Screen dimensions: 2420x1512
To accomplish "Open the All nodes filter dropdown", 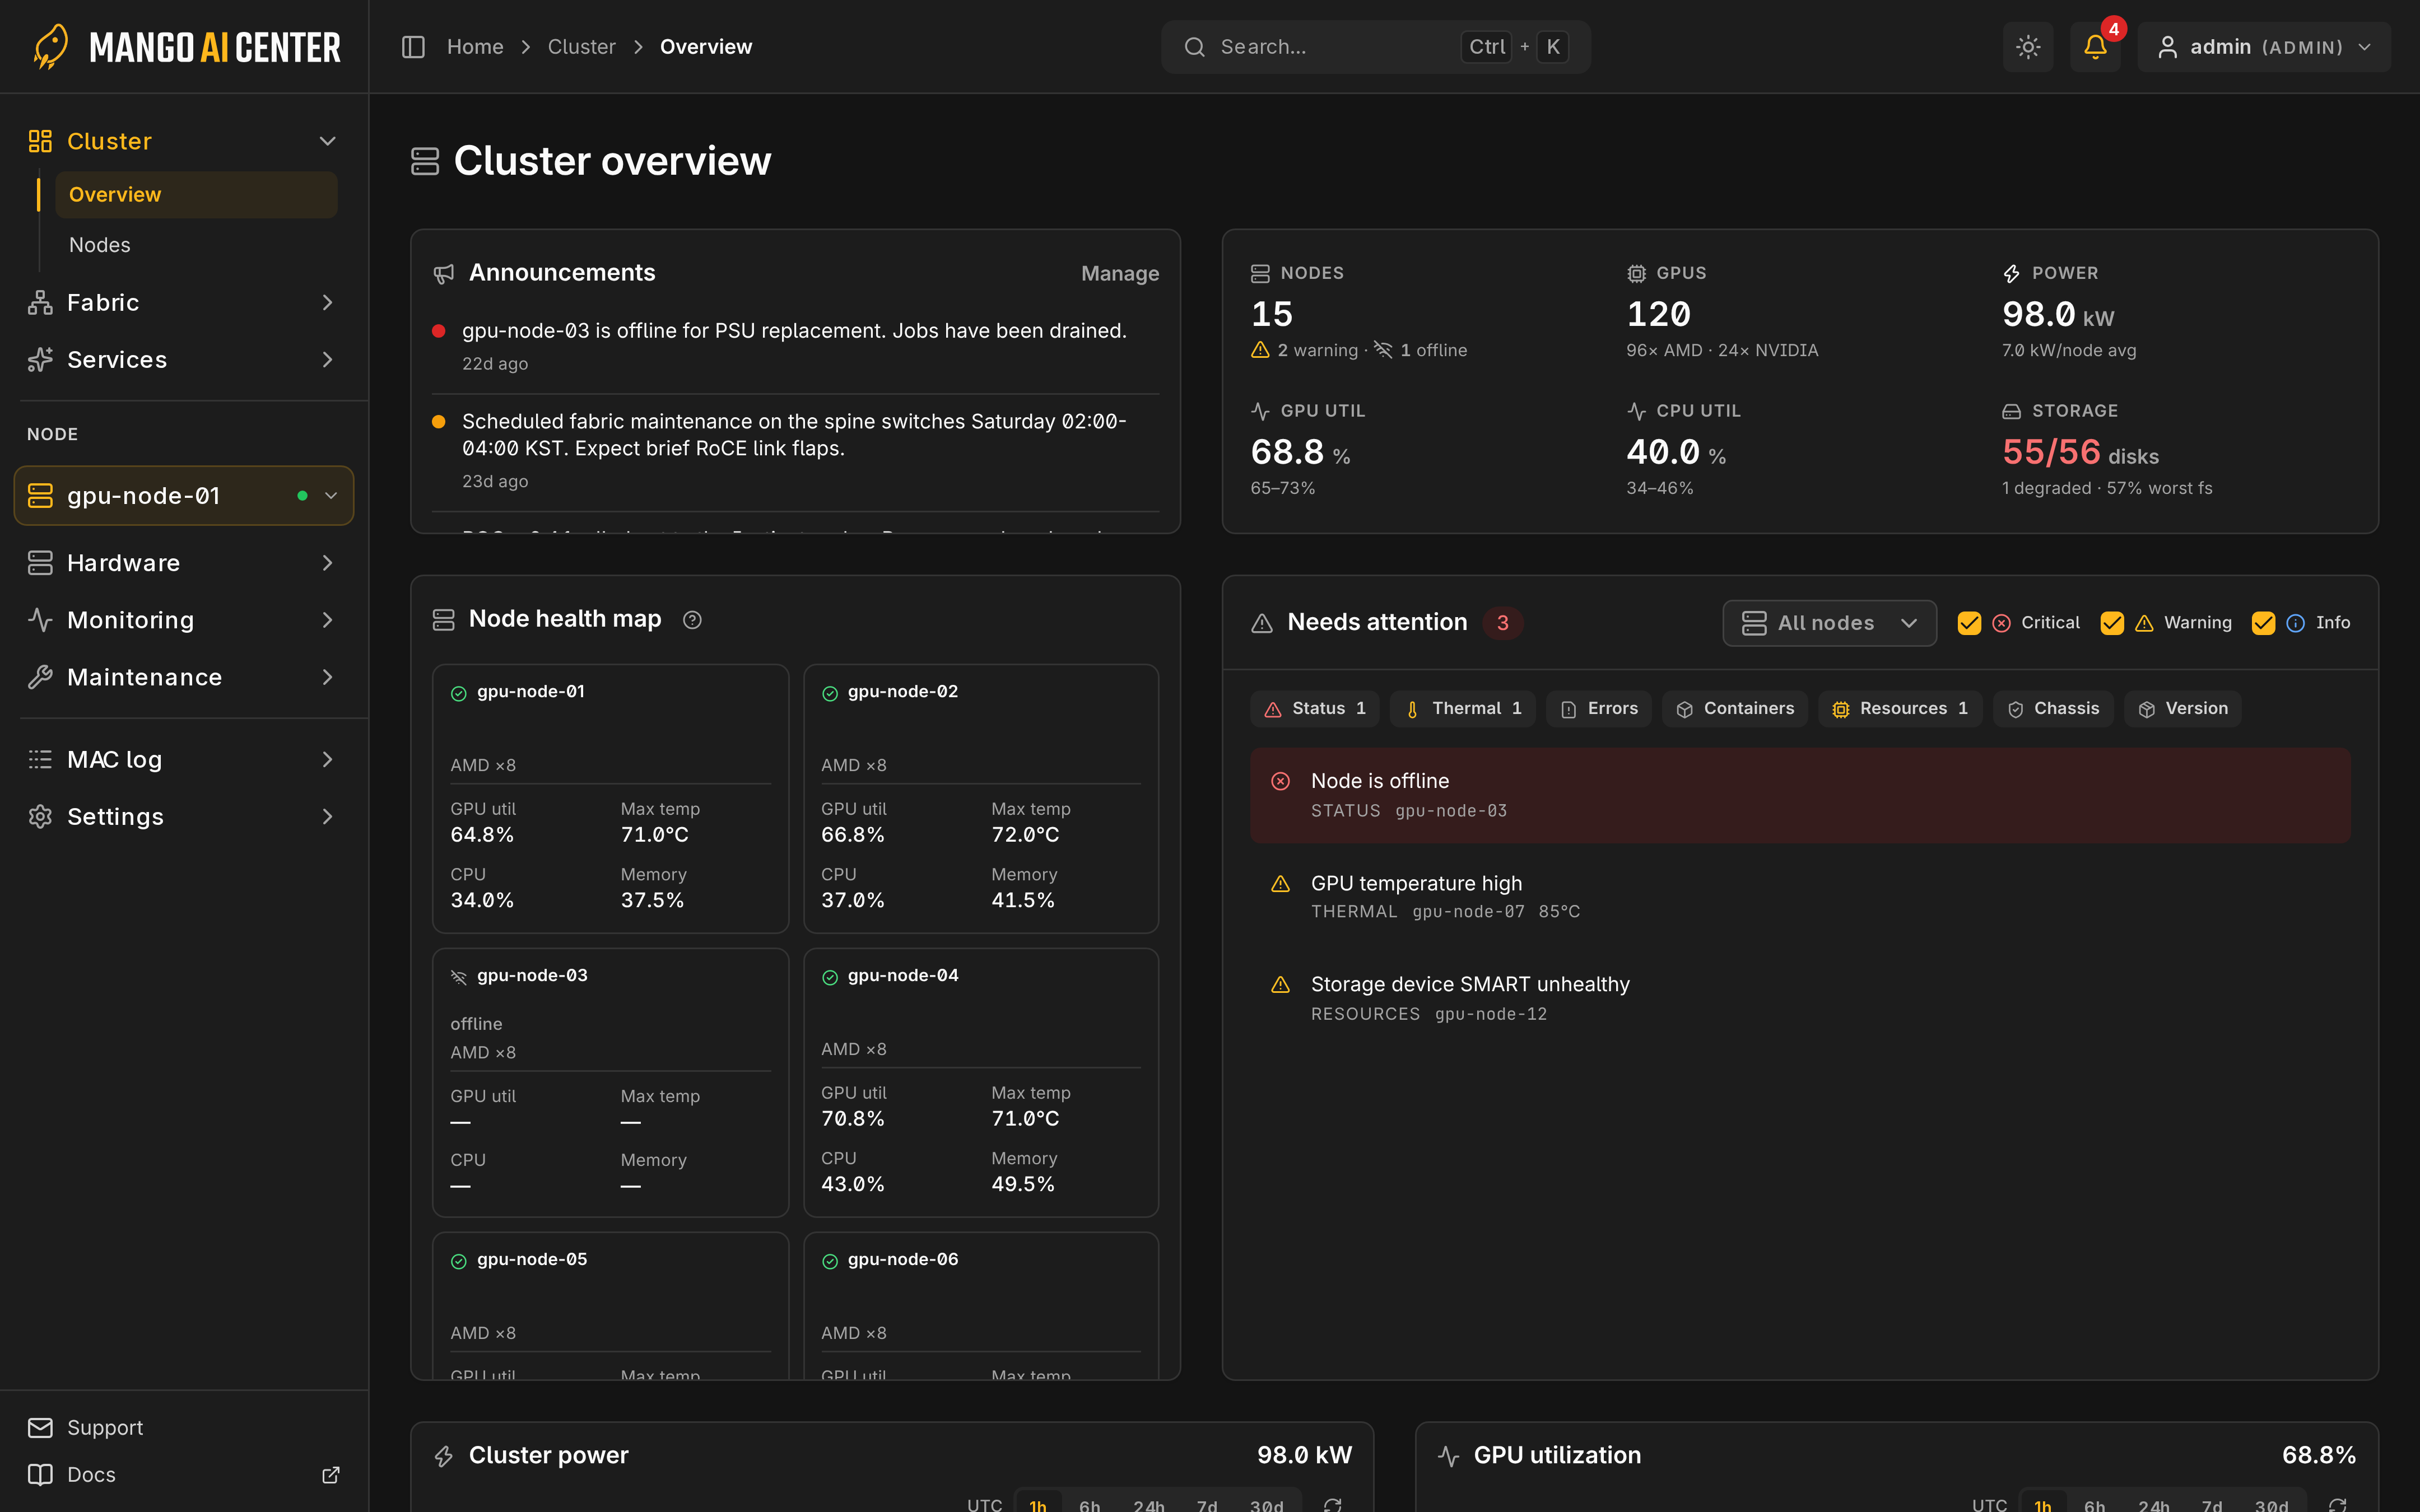I will point(1829,623).
